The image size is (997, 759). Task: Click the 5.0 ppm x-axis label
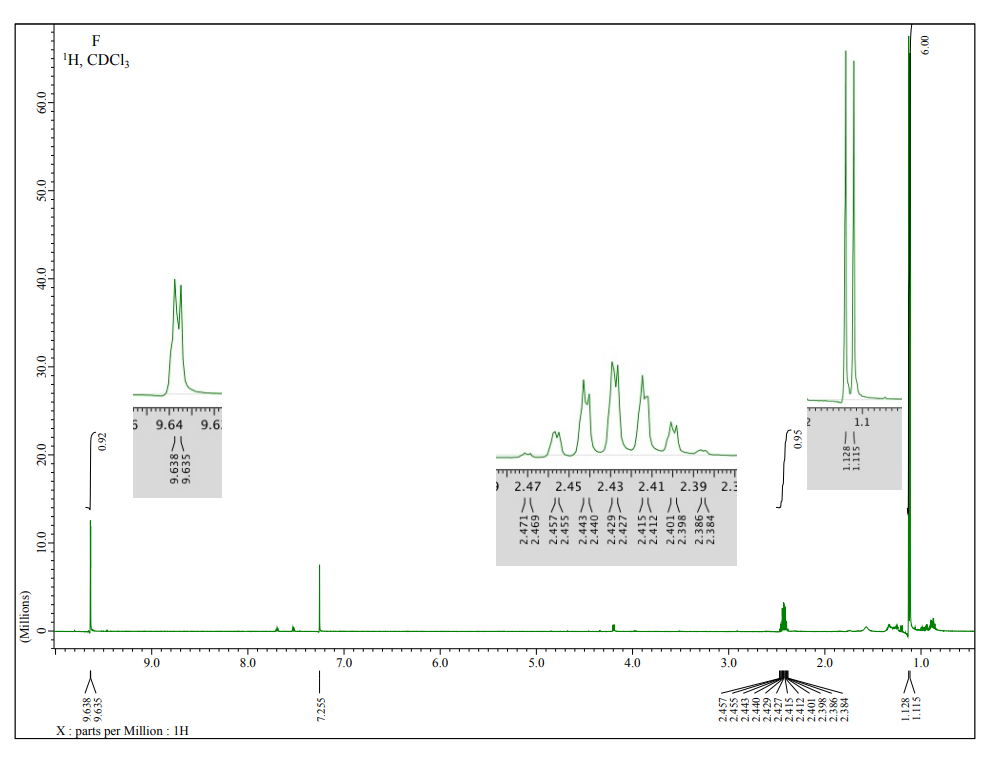pos(536,663)
